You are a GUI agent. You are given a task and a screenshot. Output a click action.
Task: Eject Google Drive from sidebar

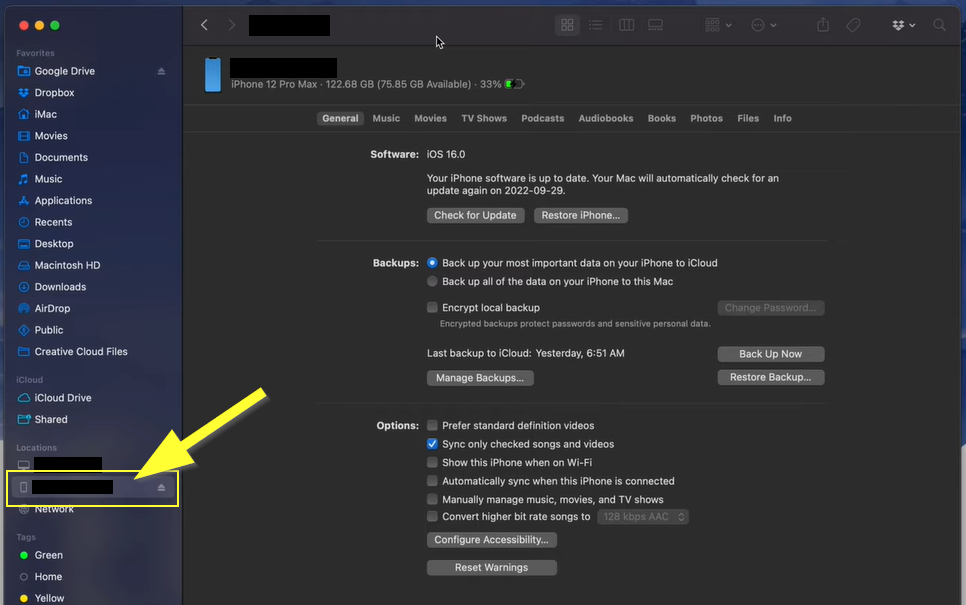coord(161,71)
